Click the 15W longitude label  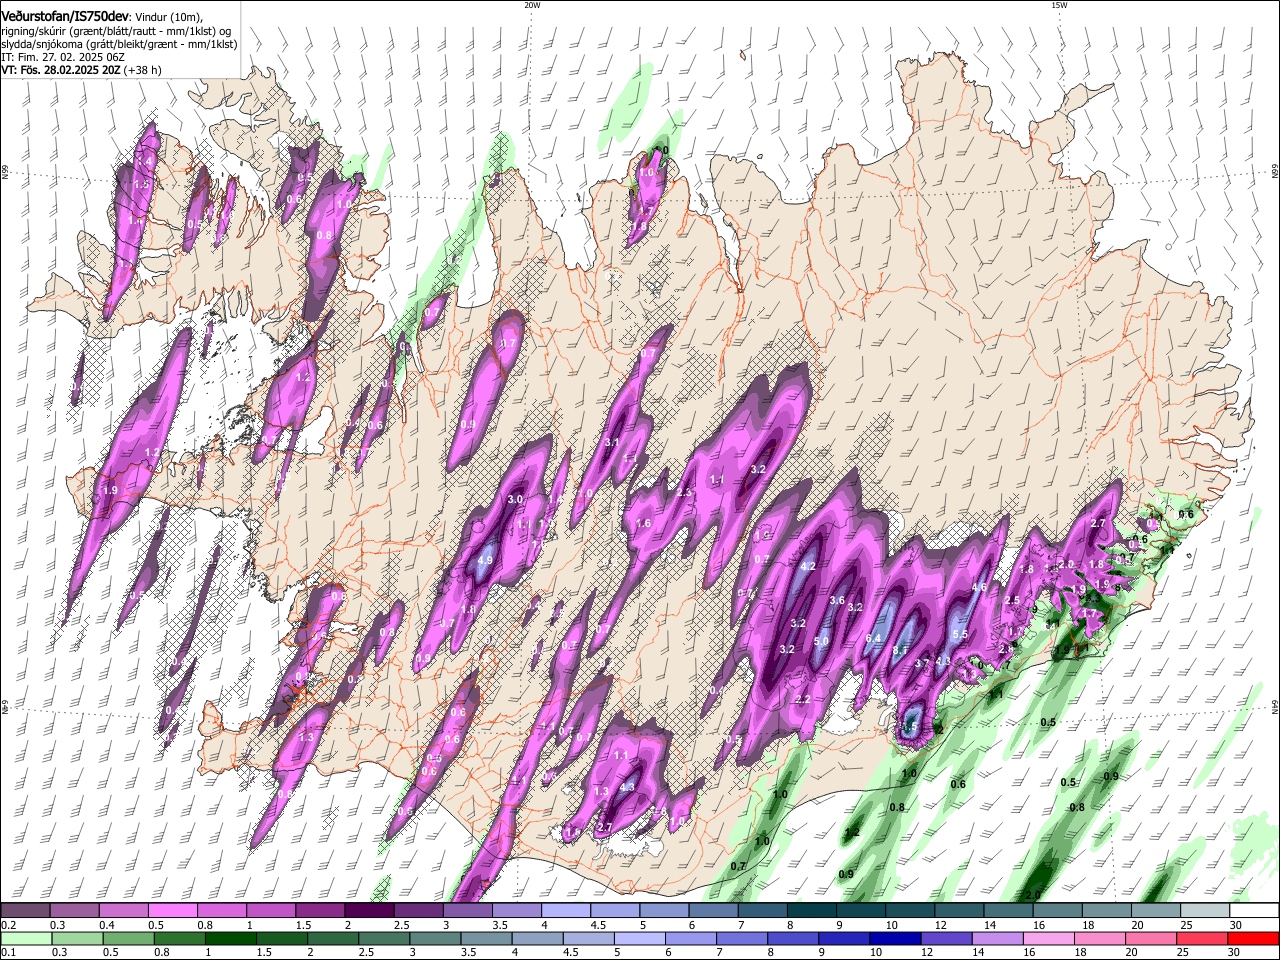[1059, 5]
